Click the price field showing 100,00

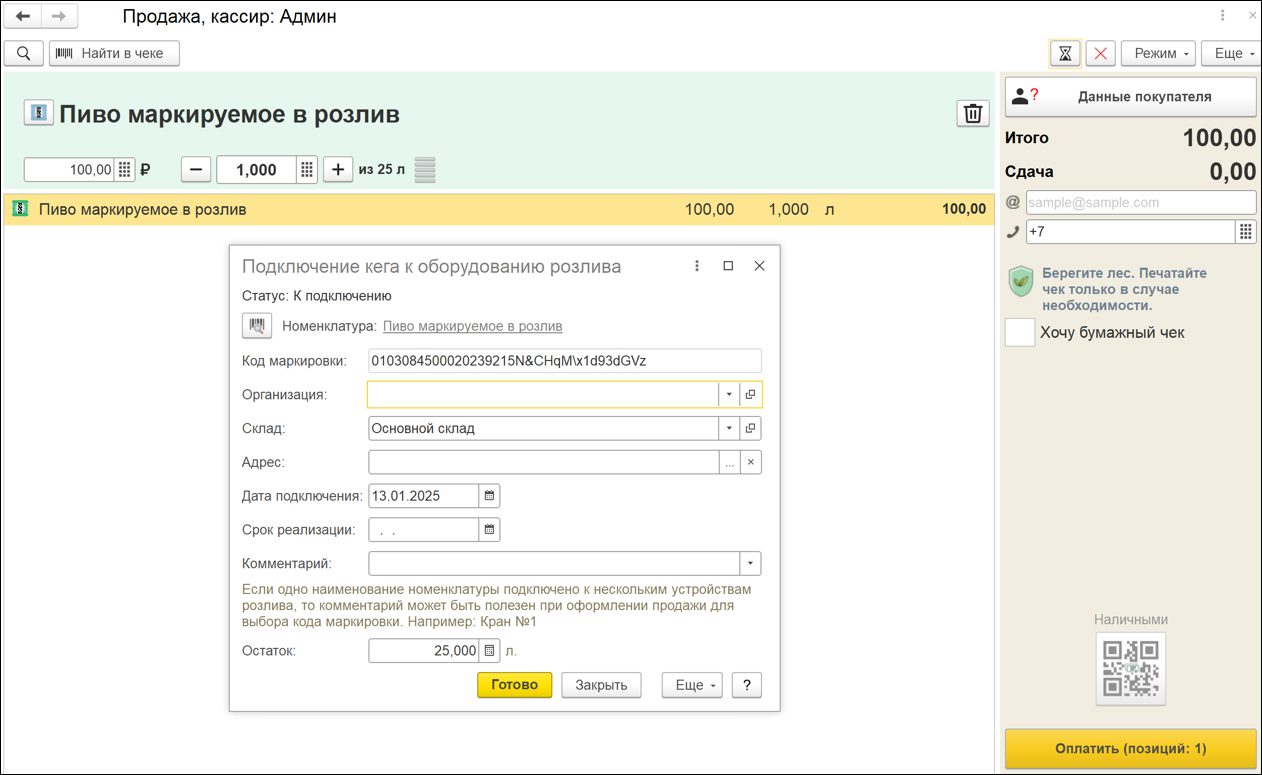[68, 170]
